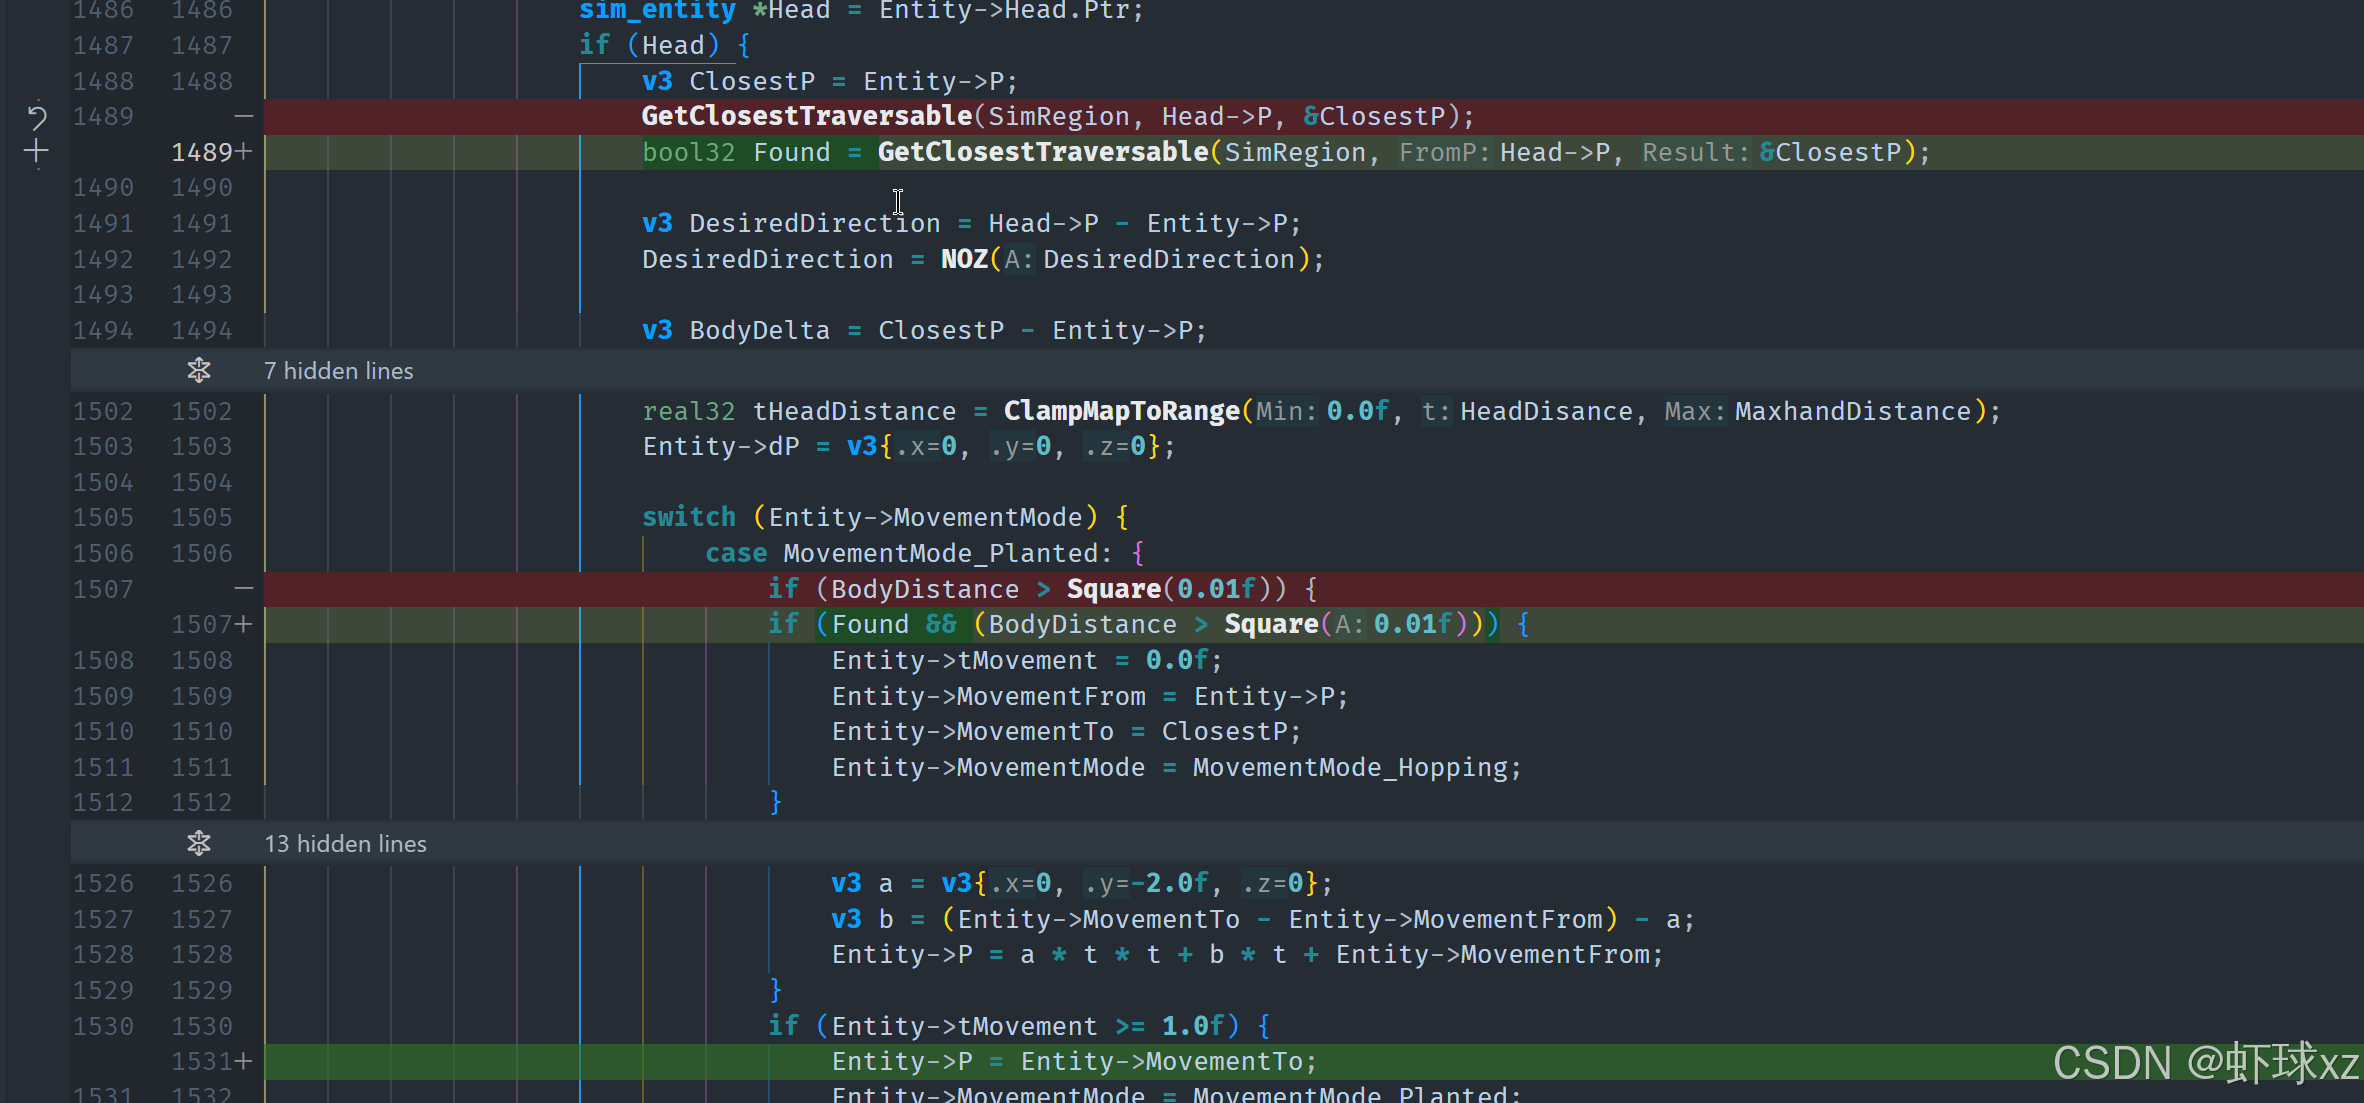Expand the 7 hidden lines icon
The height and width of the screenshot is (1103, 2364).
coord(199,371)
